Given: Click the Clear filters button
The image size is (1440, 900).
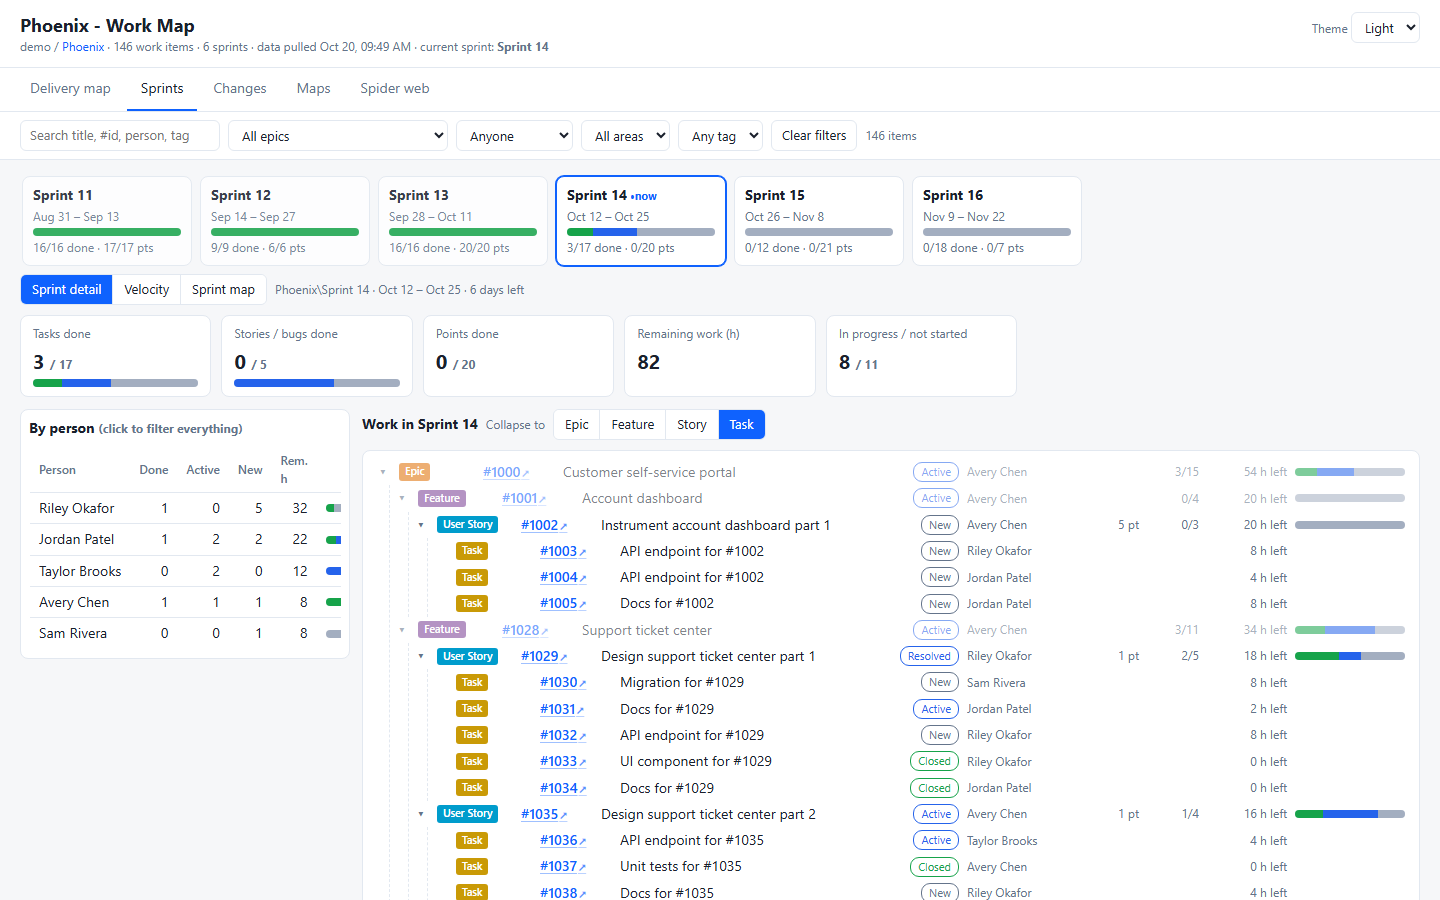Looking at the screenshot, I should [814, 136].
